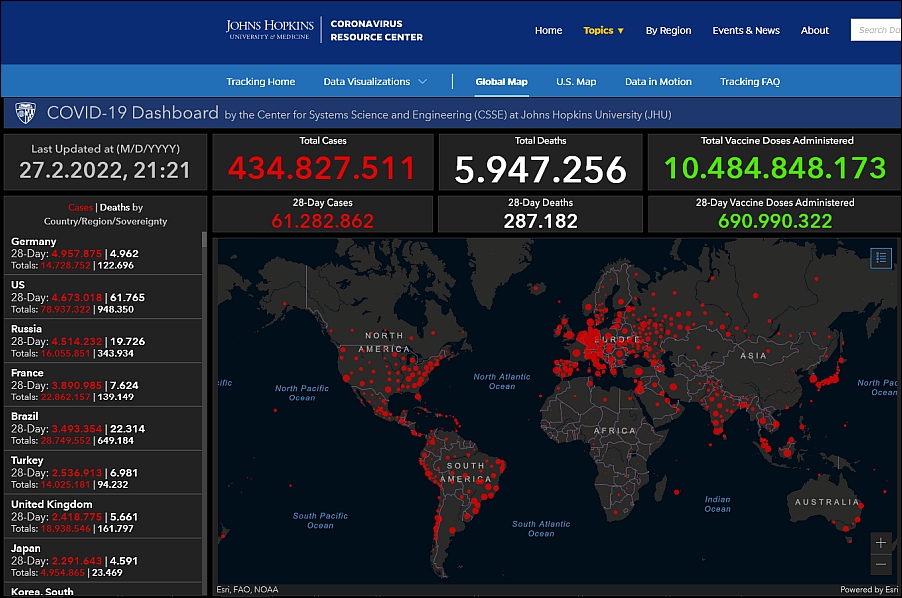Click the 28-Day Cases value 61.282.862
Screen dimensions: 902x598
pyautogui.click(x=322, y=221)
